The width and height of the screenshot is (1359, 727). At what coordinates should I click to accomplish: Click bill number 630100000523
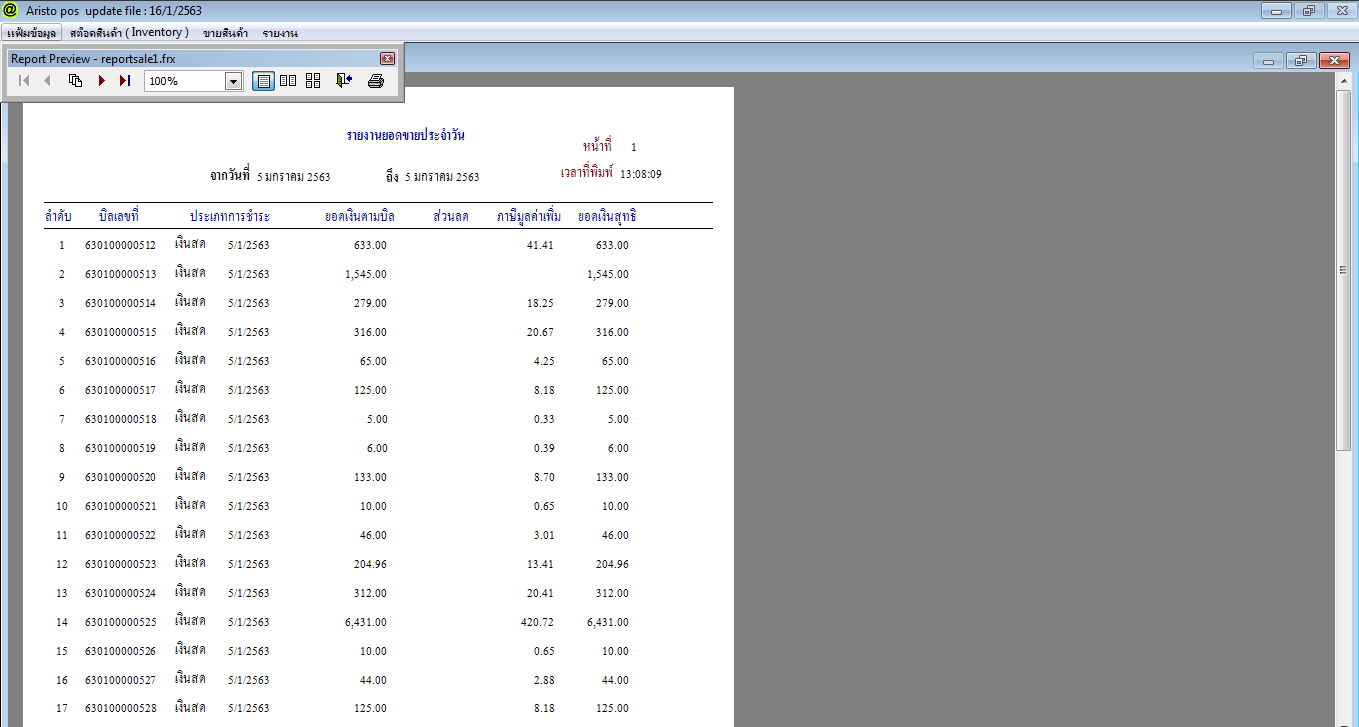pyautogui.click(x=121, y=564)
